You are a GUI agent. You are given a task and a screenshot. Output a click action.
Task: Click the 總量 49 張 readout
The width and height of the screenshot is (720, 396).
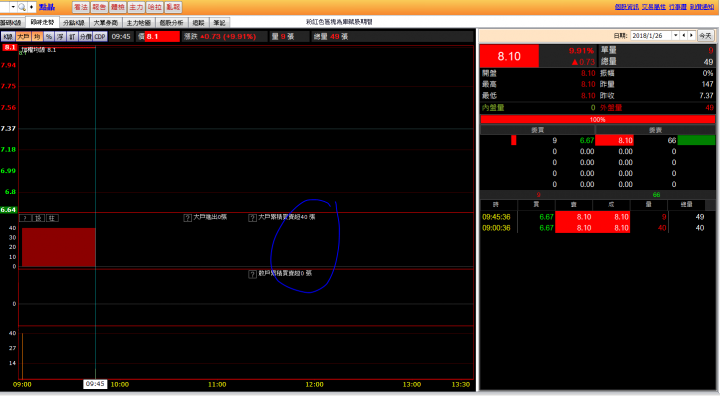coord(331,37)
